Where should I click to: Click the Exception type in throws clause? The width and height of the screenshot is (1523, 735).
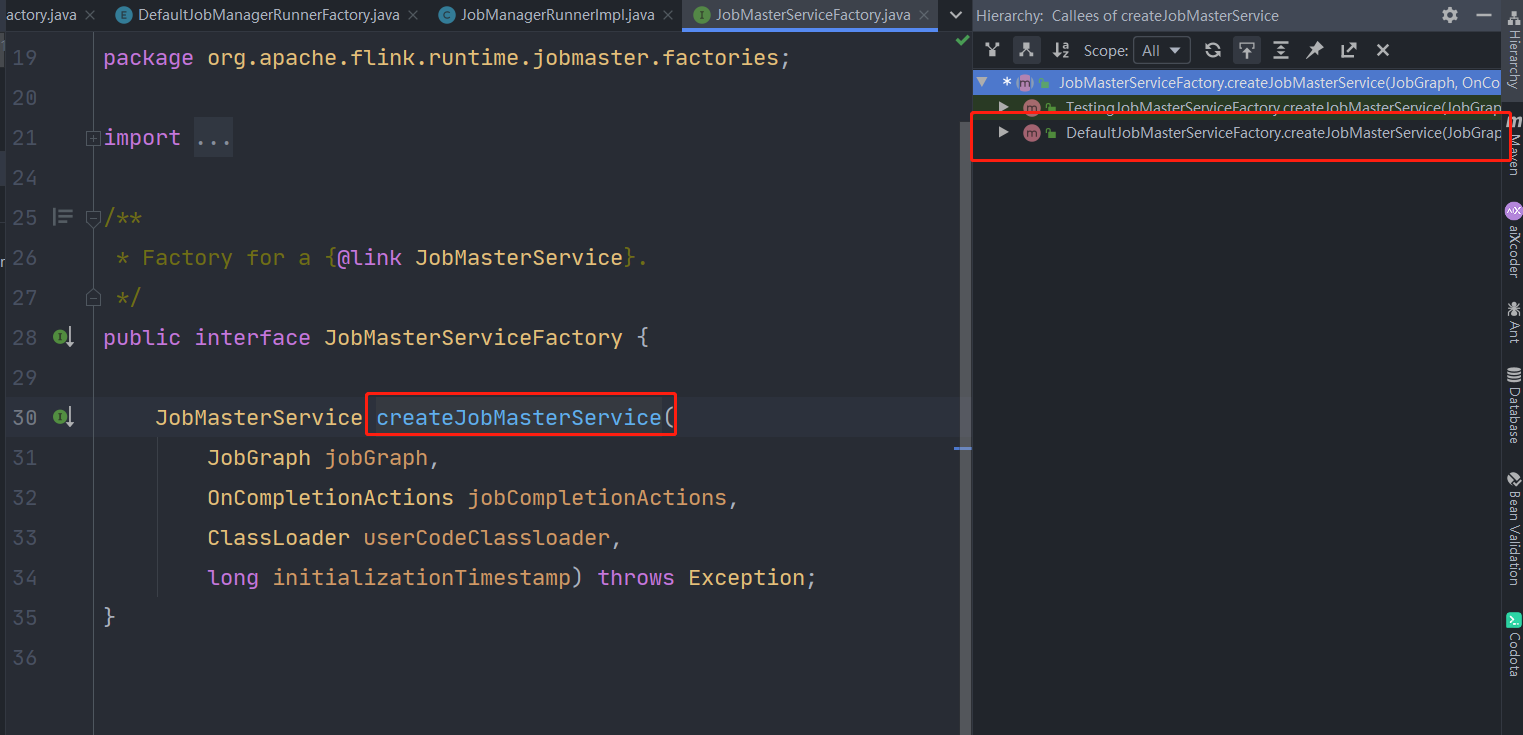coord(746,578)
